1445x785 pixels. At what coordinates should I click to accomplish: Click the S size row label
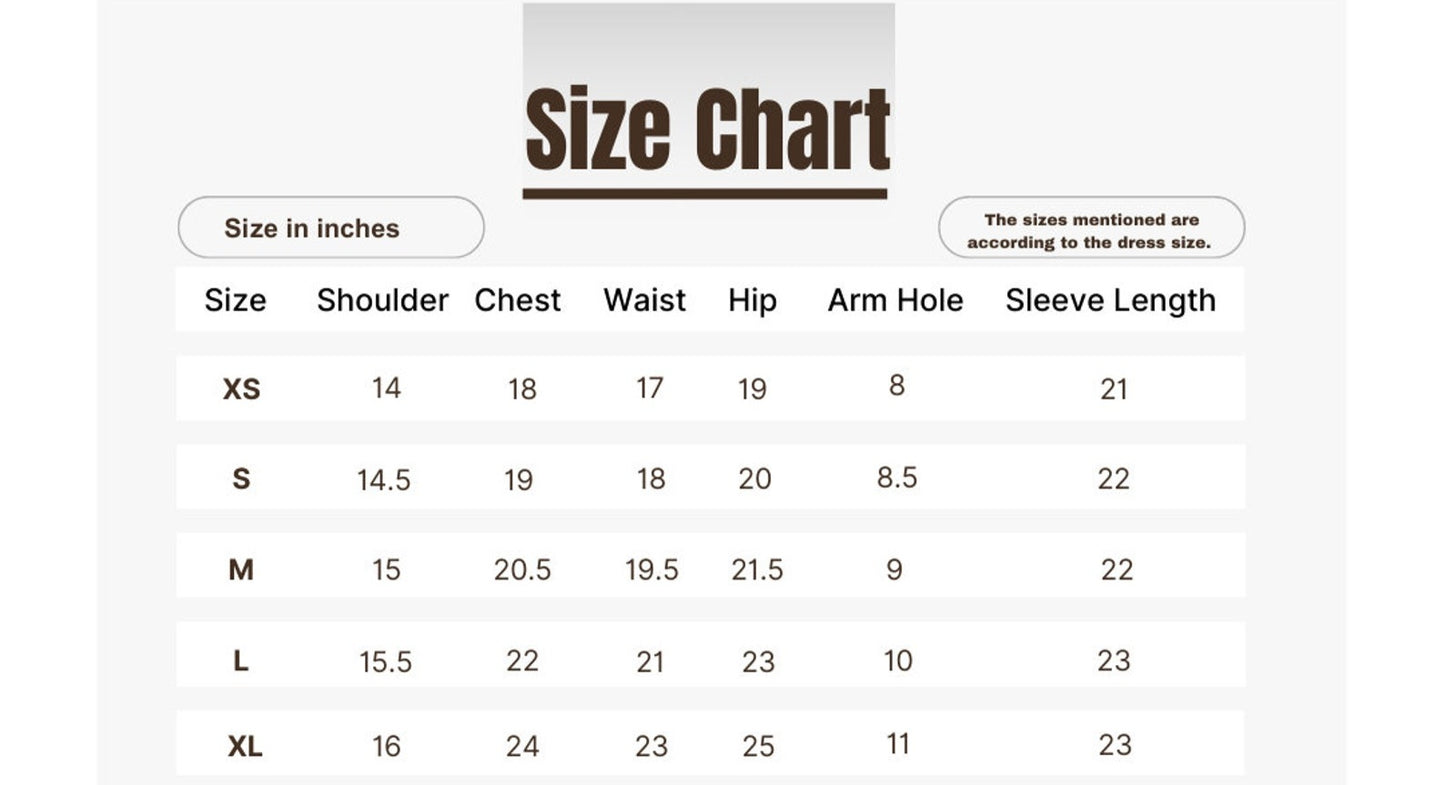click(241, 479)
